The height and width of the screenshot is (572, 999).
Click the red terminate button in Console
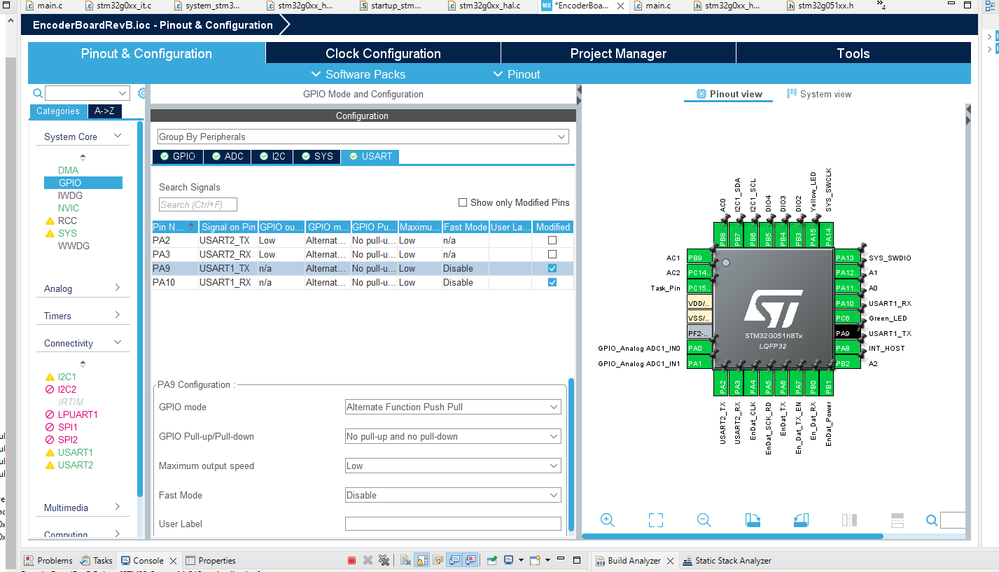[x=352, y=561]
